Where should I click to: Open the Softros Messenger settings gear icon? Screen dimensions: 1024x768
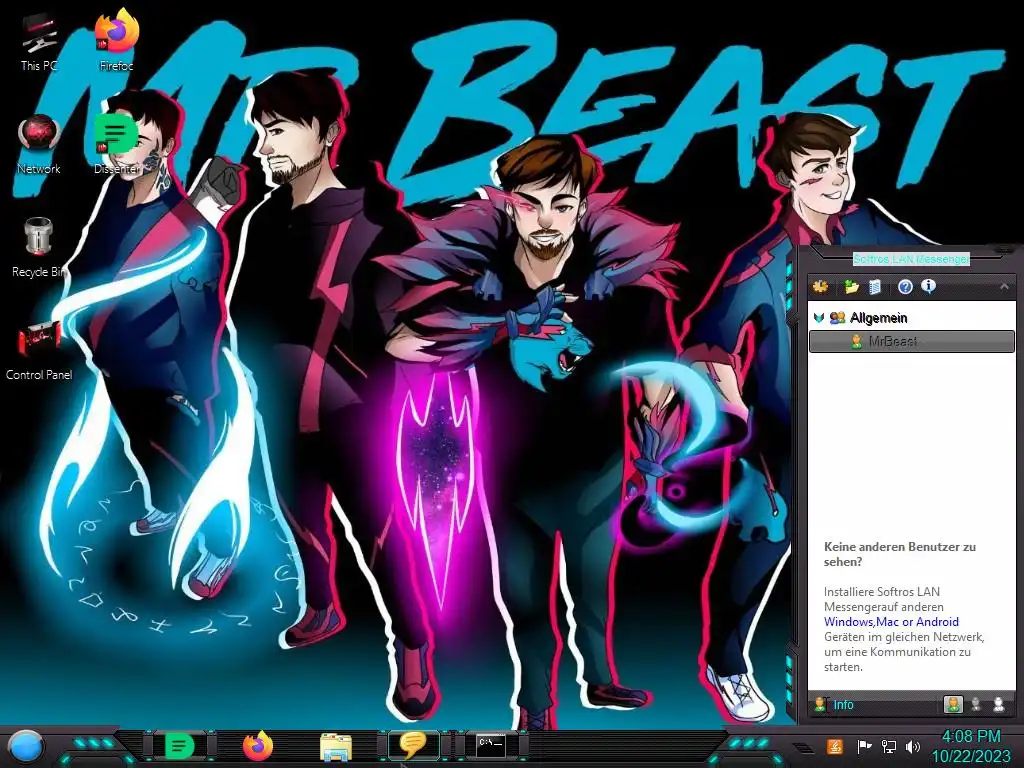820,287
